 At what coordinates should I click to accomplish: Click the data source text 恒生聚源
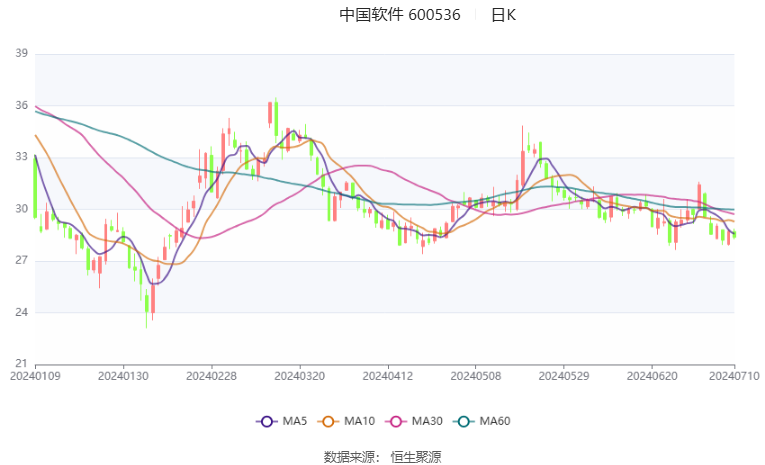click(416, 457)
